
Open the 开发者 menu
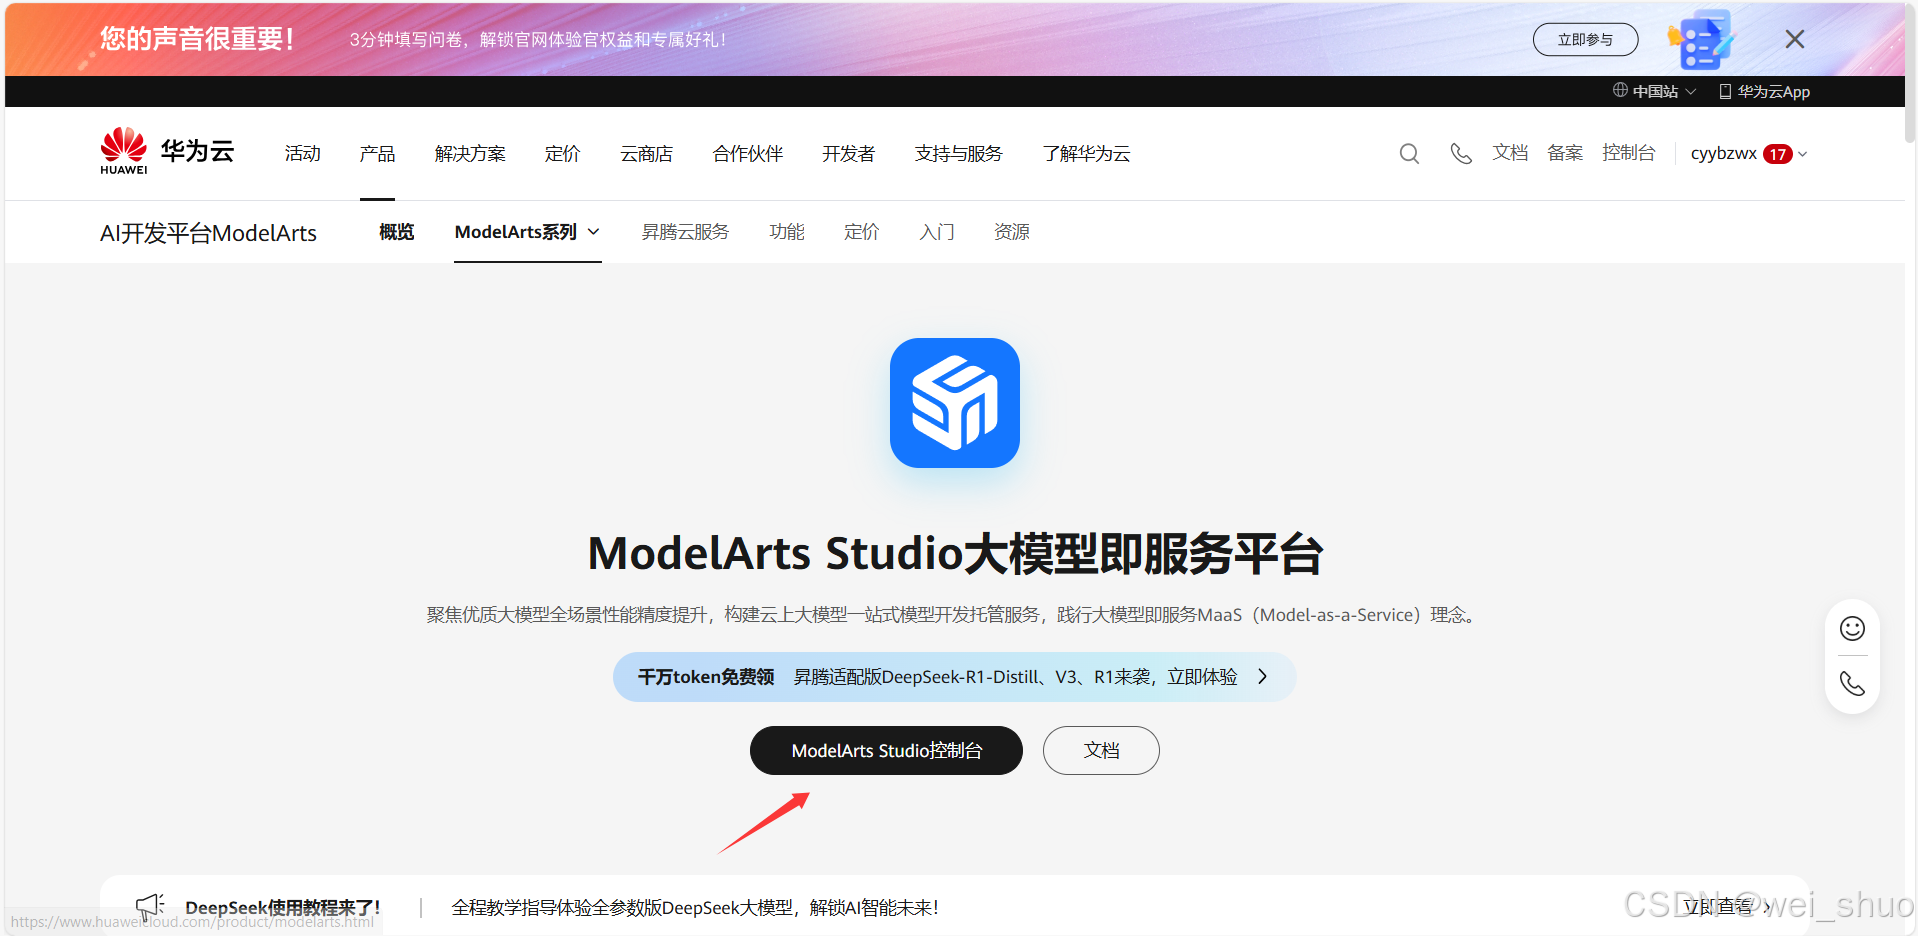pyautogui.click(x=849, y=153)
